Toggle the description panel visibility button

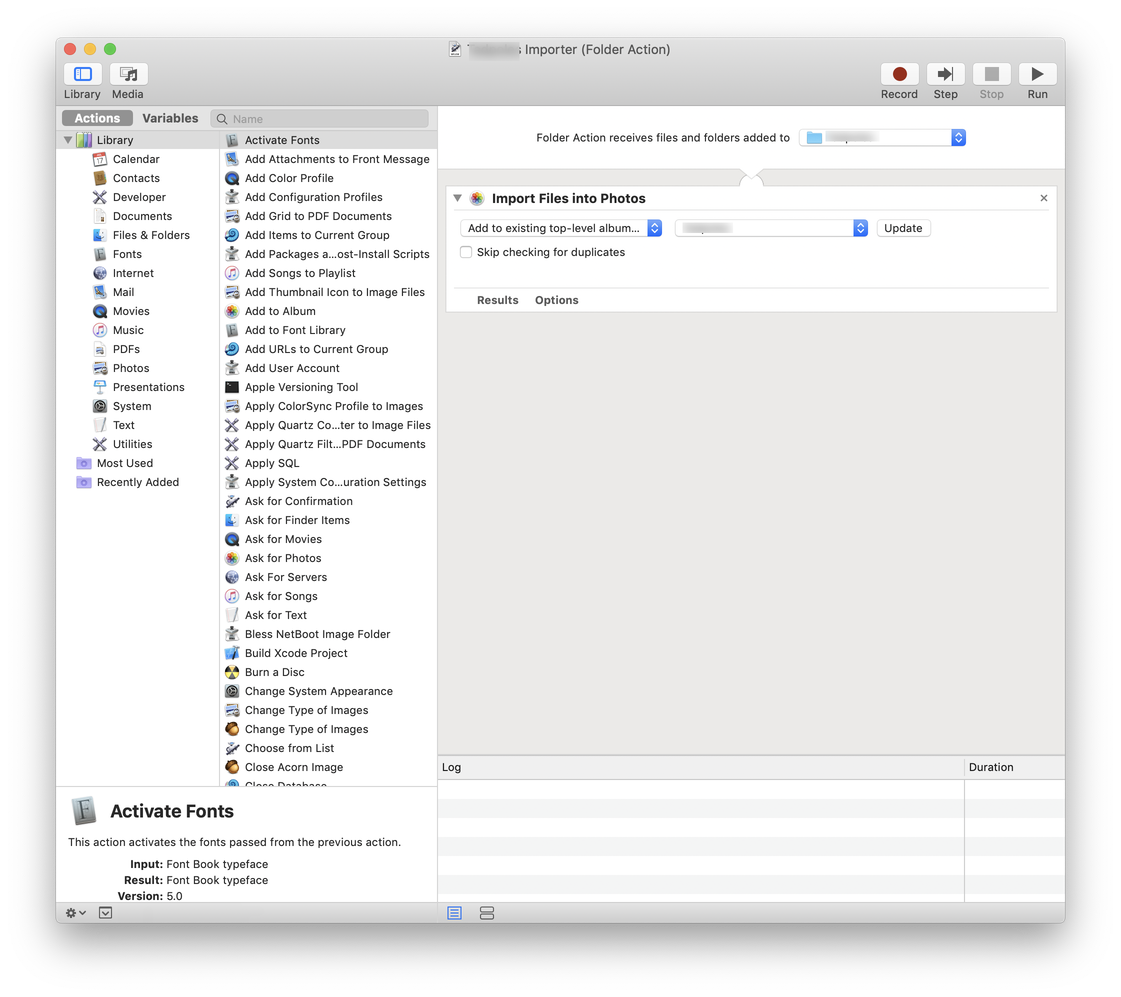pyautogui.click(x=105, y=913)
